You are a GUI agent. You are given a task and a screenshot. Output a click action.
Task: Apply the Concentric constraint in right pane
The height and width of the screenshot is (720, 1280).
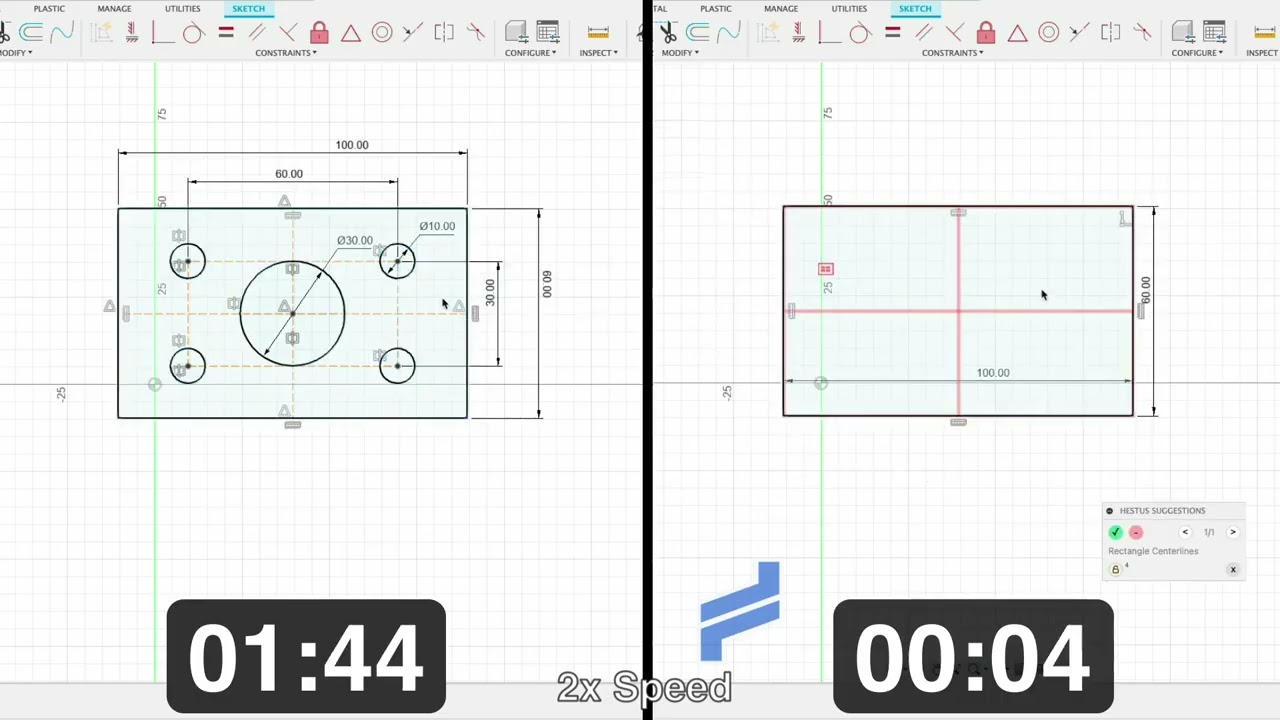1049,33
